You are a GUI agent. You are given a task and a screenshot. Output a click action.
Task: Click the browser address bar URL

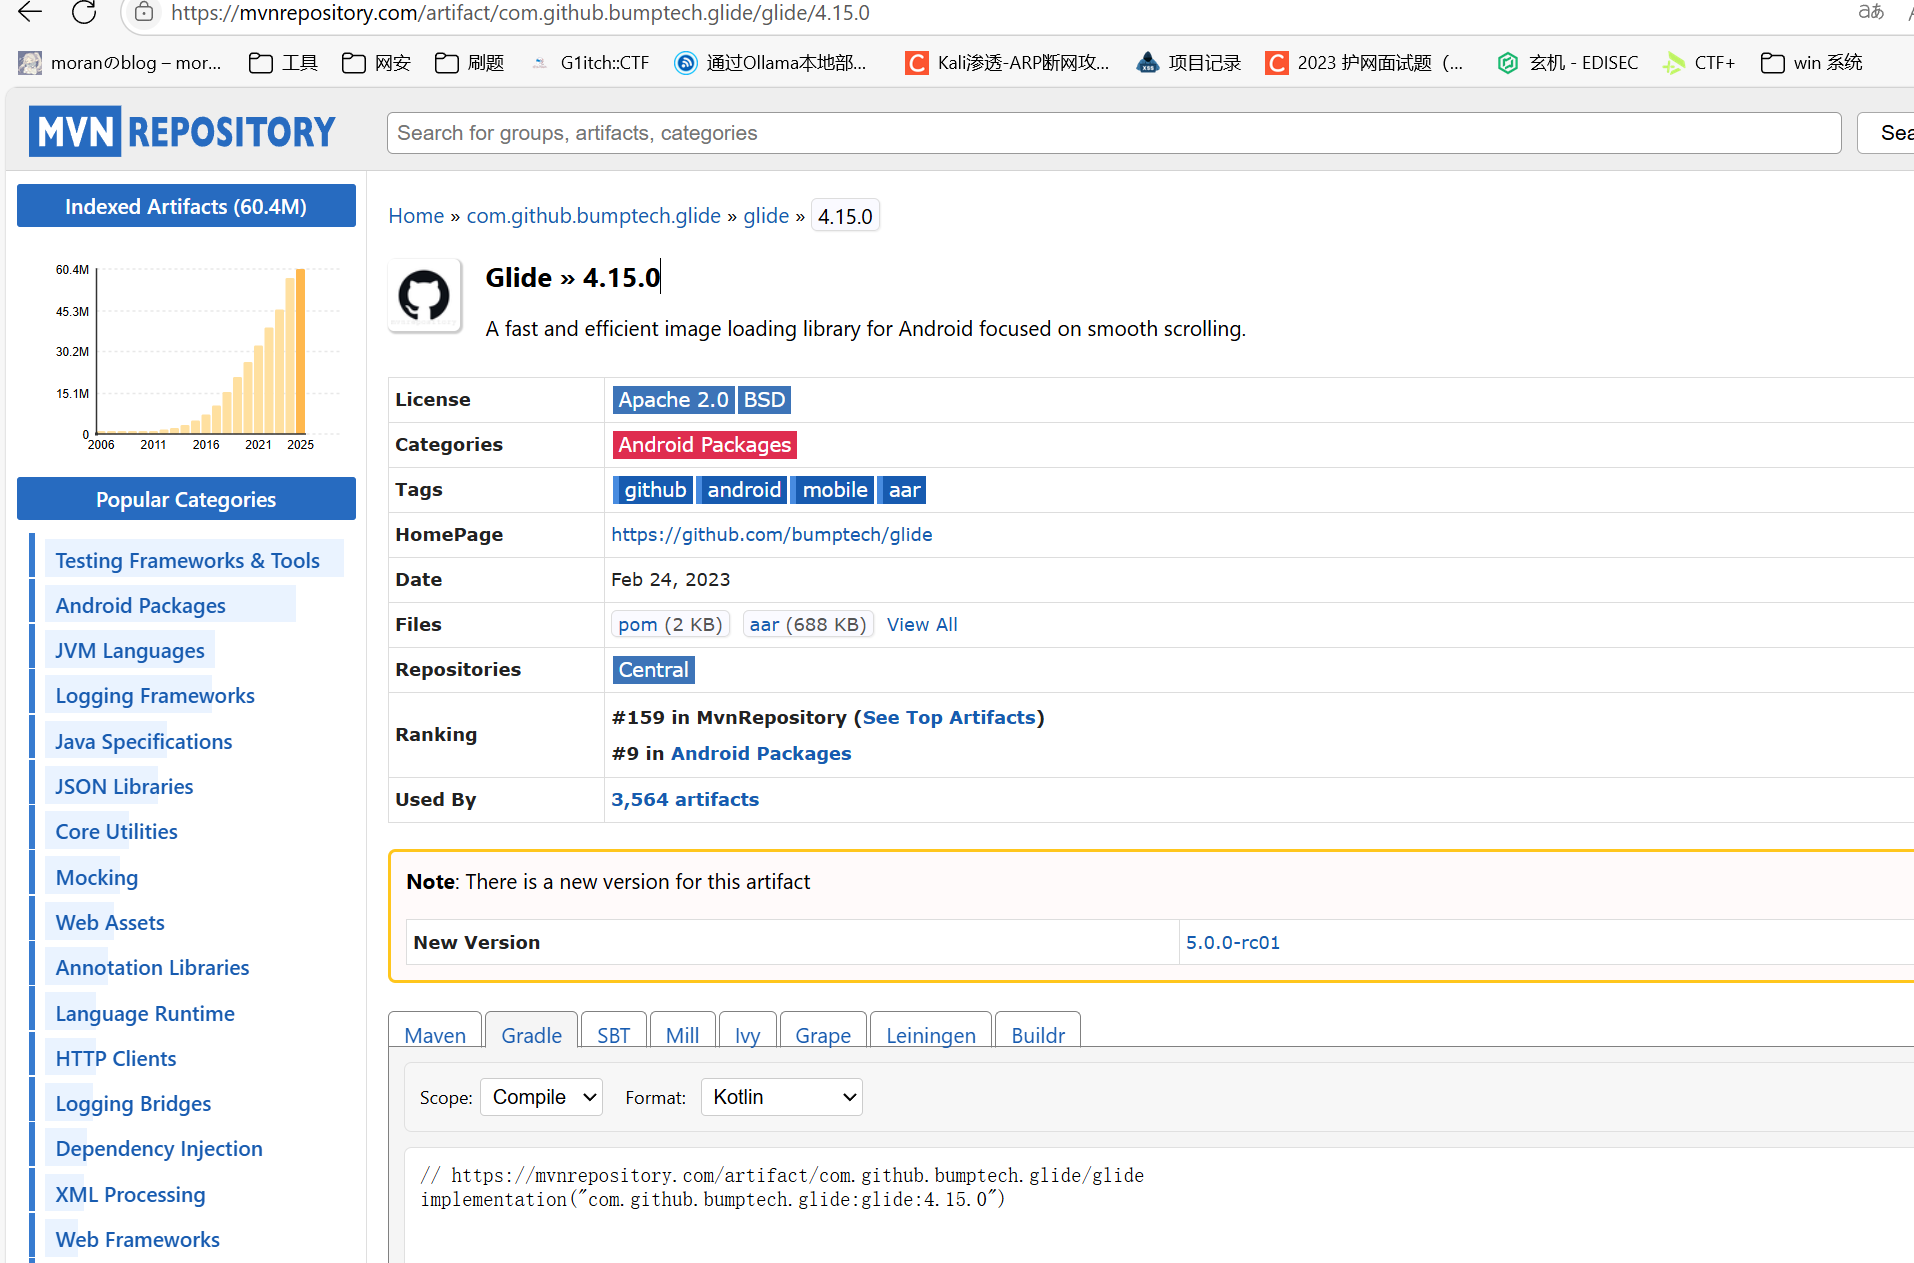(520, 12)
